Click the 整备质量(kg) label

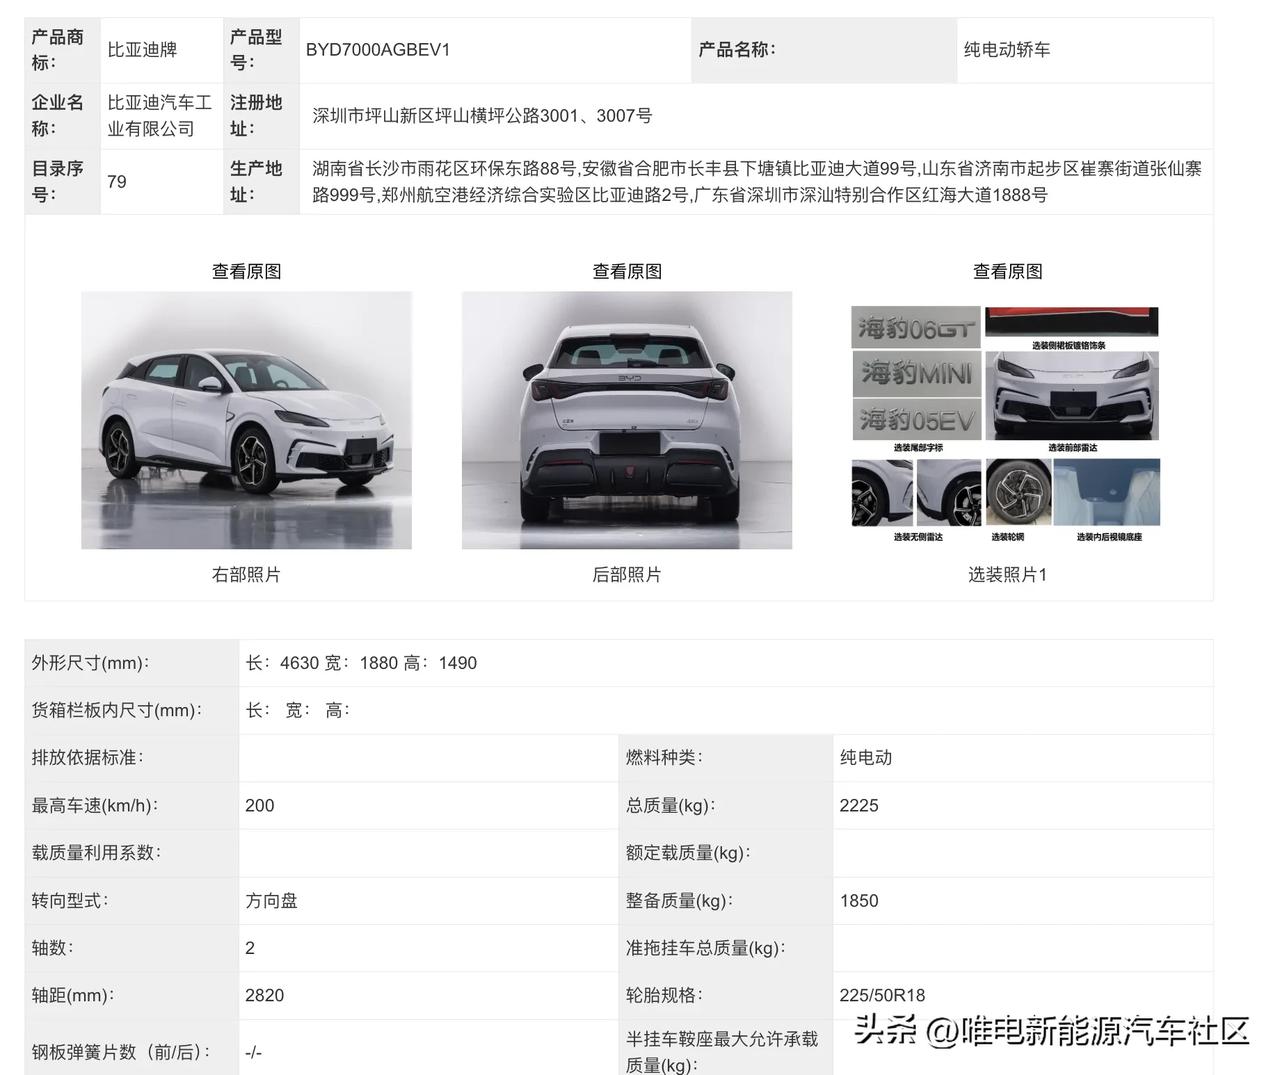[679, 900]
